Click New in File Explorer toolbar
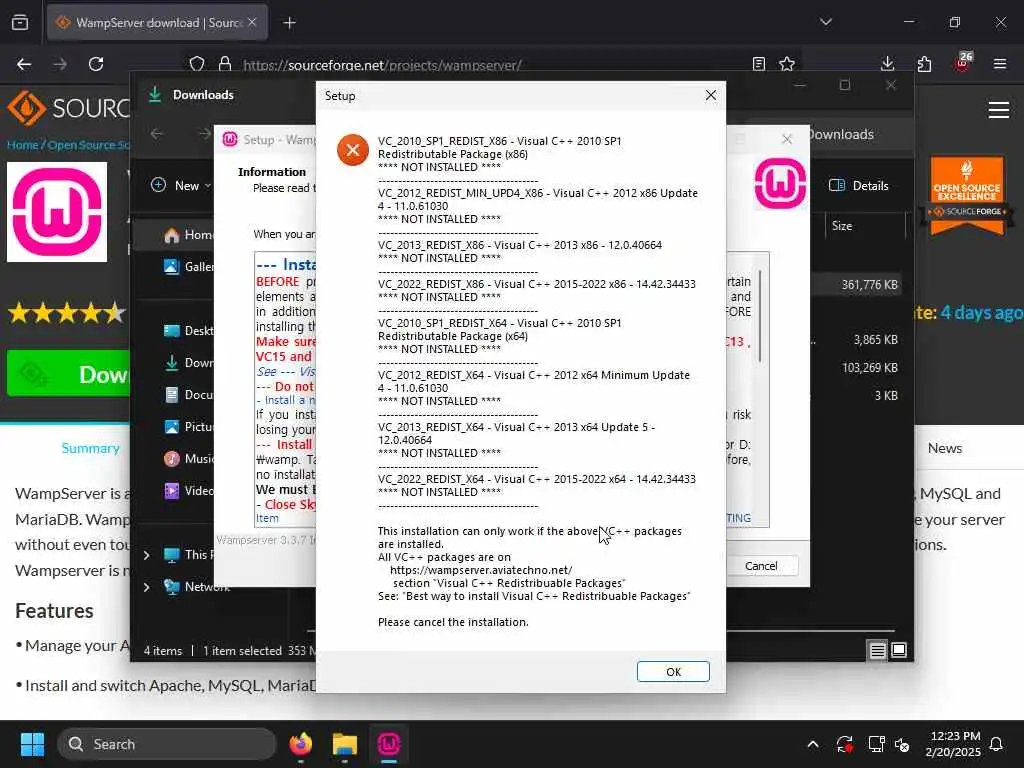The image size is (1024, 768). pyautogui.click(x=180, y=185)
